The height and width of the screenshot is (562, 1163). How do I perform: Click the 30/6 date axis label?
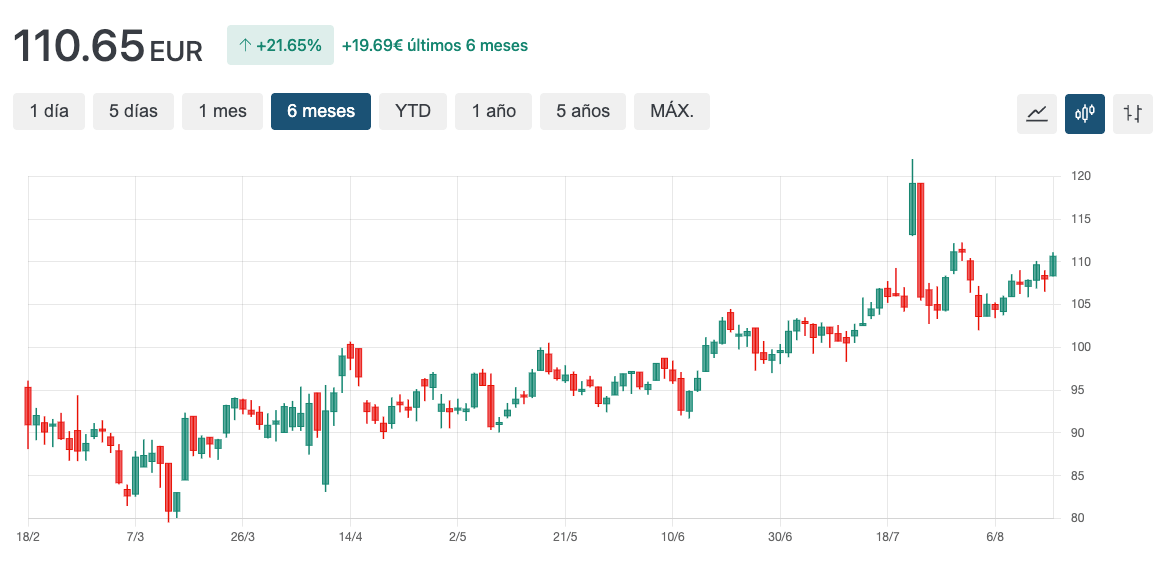780,536
